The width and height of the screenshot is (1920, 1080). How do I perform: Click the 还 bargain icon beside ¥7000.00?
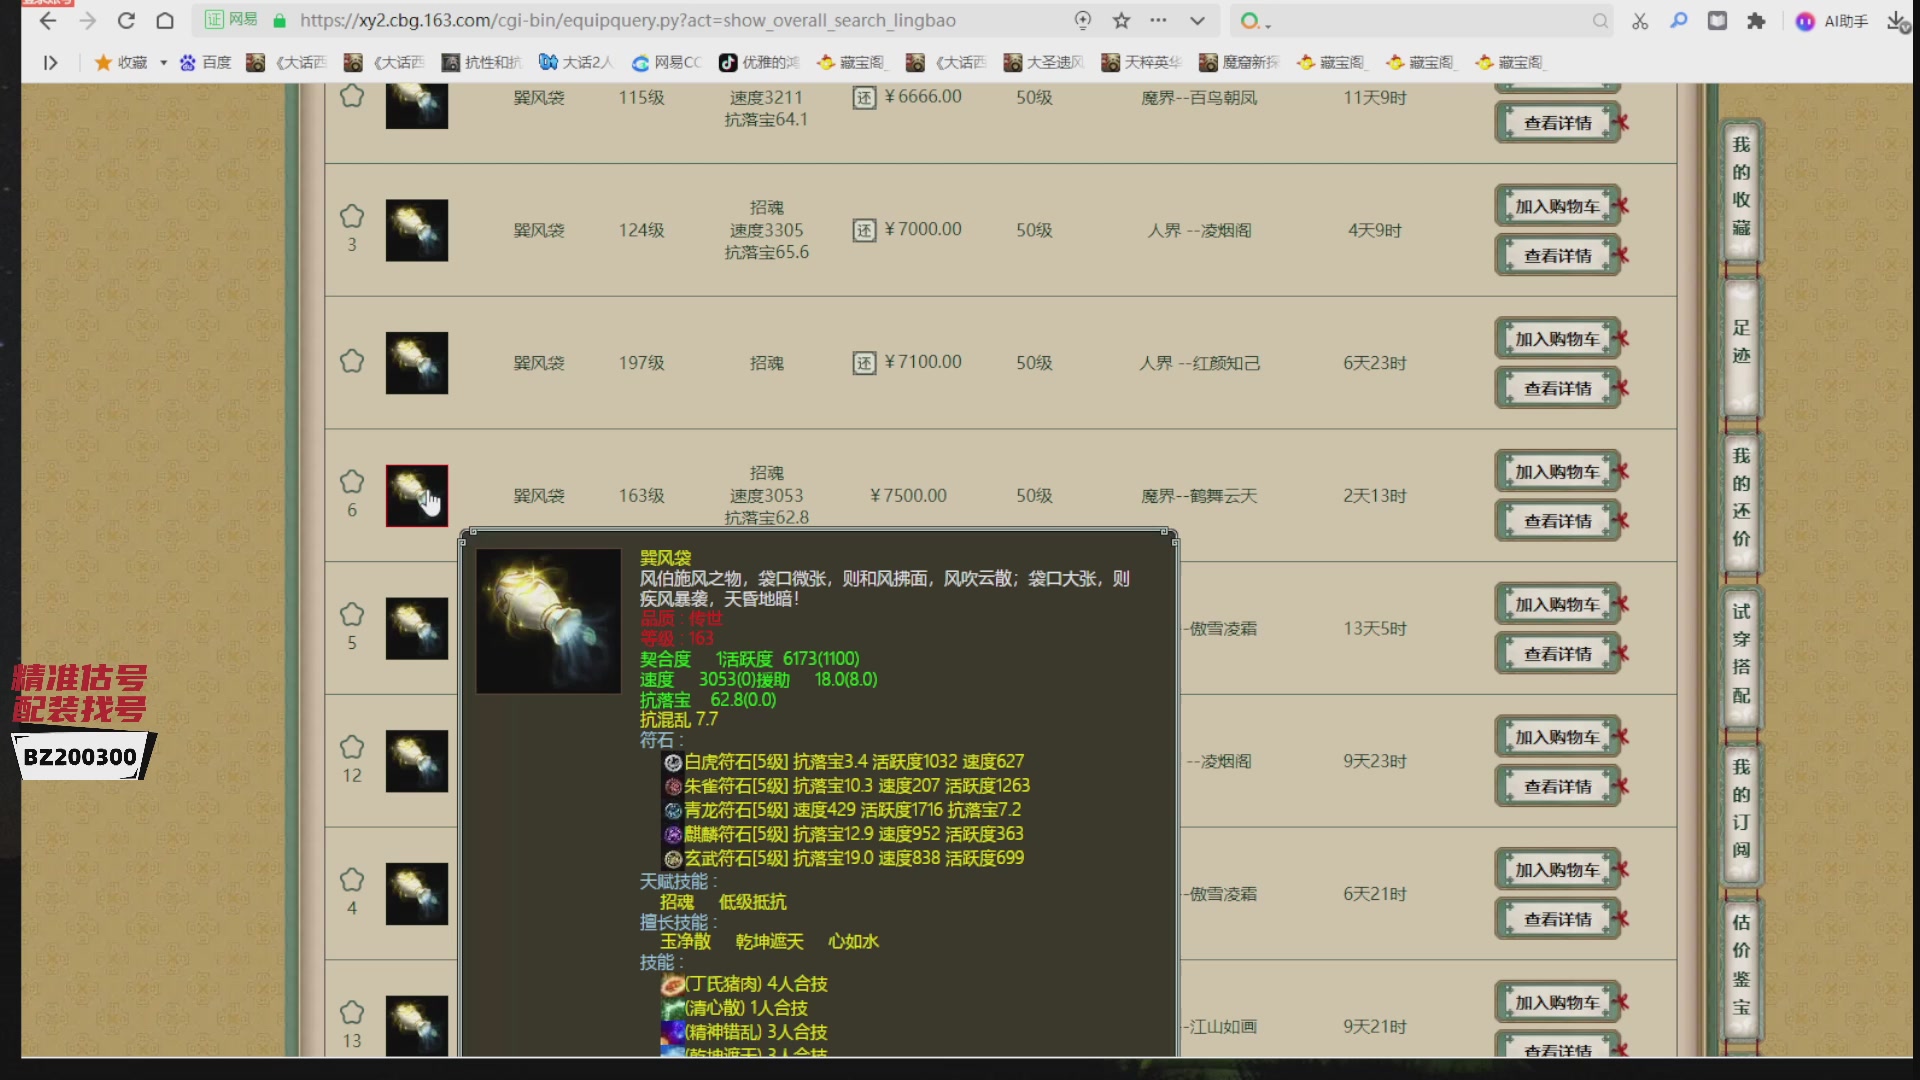864,231
